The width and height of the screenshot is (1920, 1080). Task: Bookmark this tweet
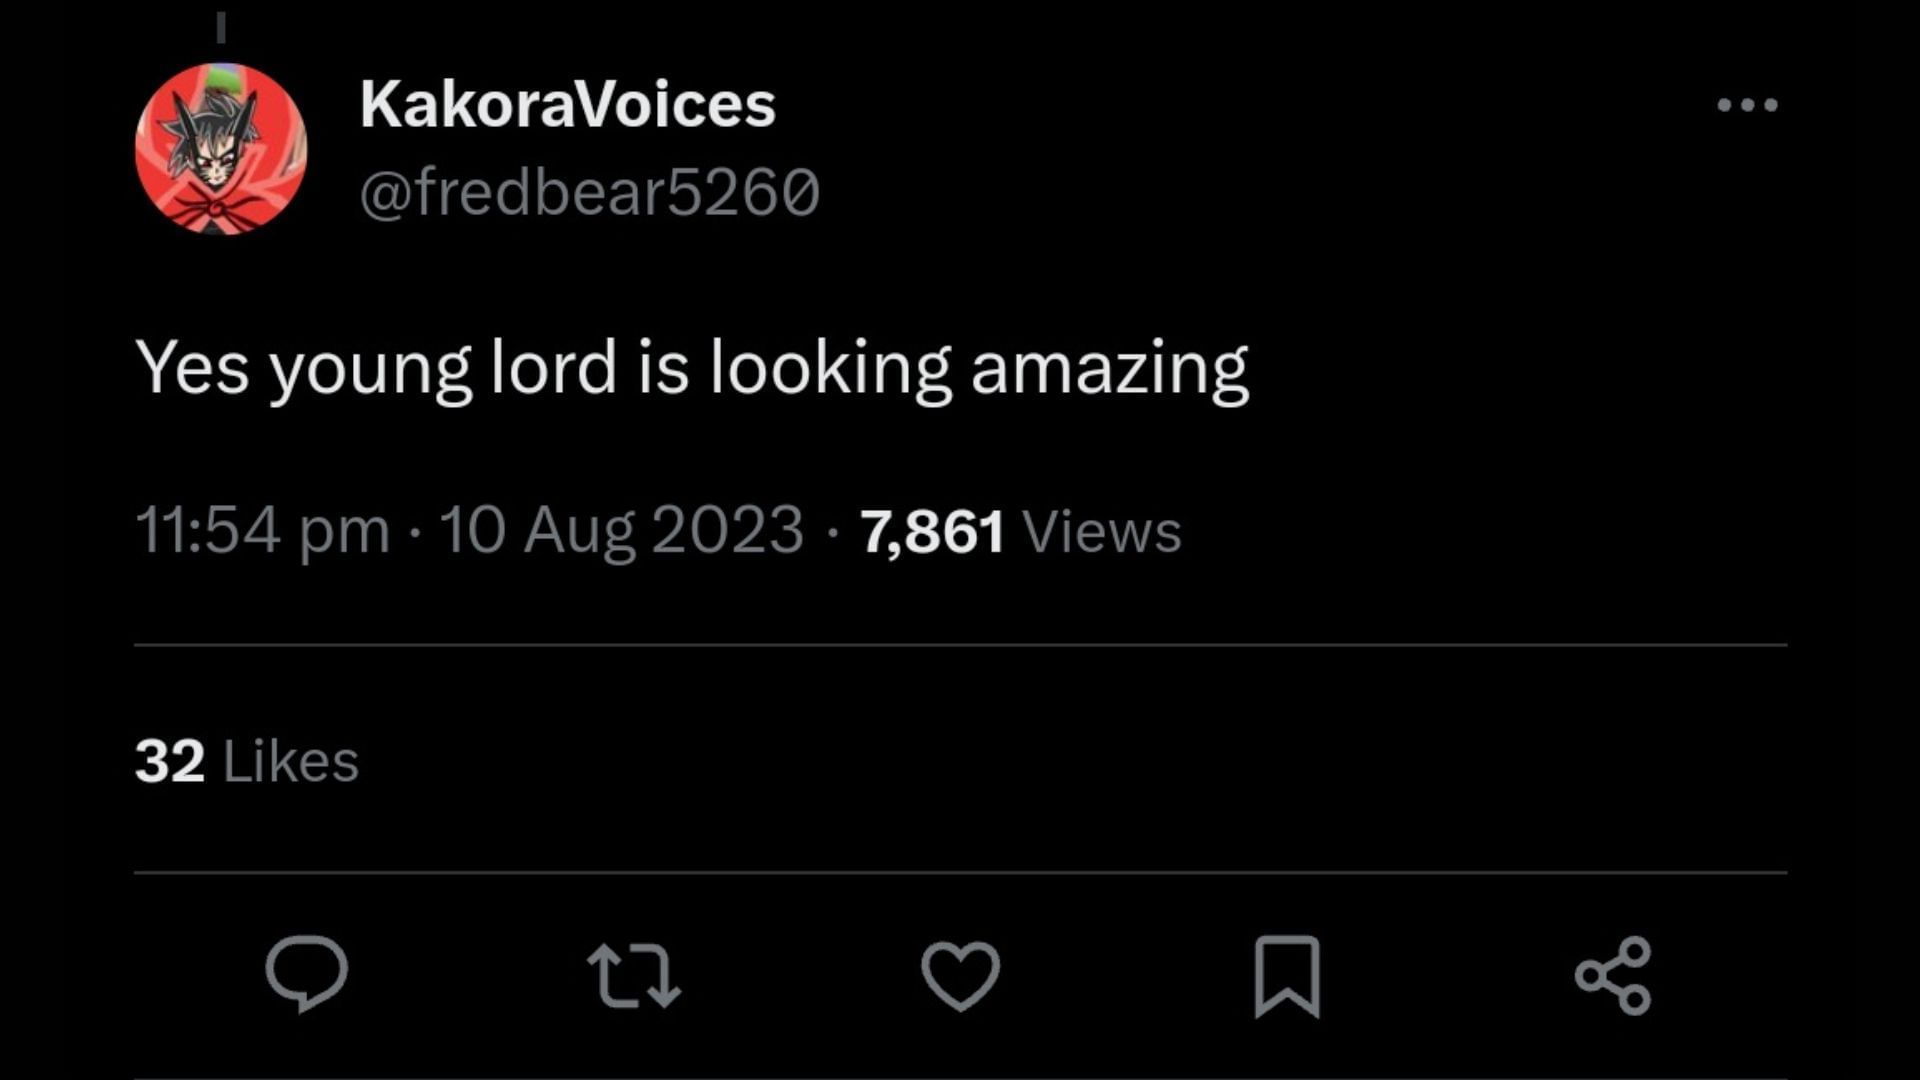pos(1287,976)
